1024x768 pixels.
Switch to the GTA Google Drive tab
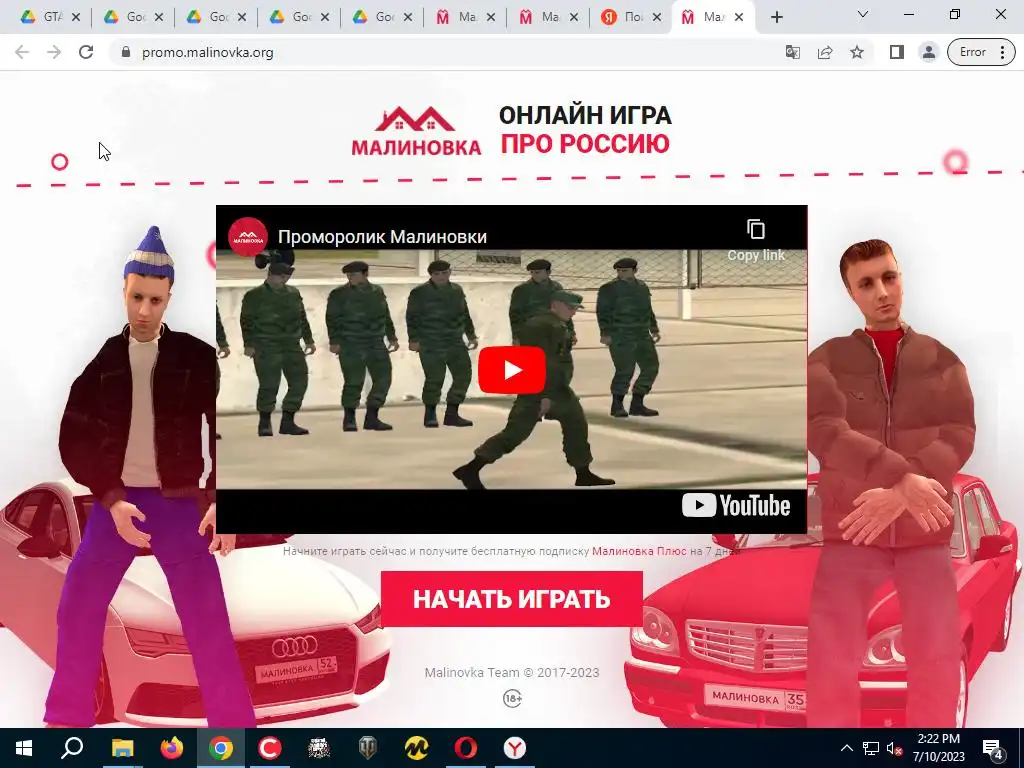[x=44, y=17]
